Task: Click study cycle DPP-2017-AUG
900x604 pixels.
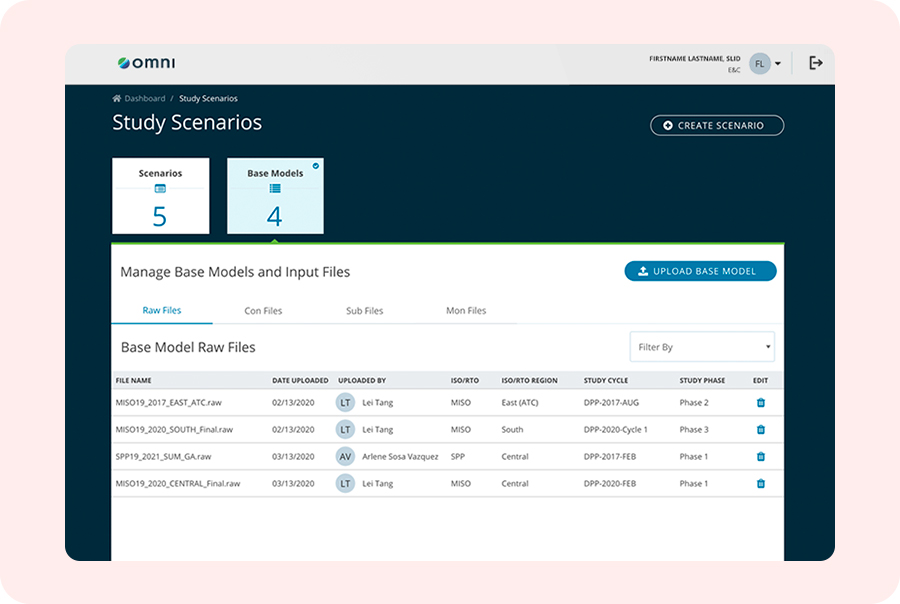Action: [x=611, y=402]
